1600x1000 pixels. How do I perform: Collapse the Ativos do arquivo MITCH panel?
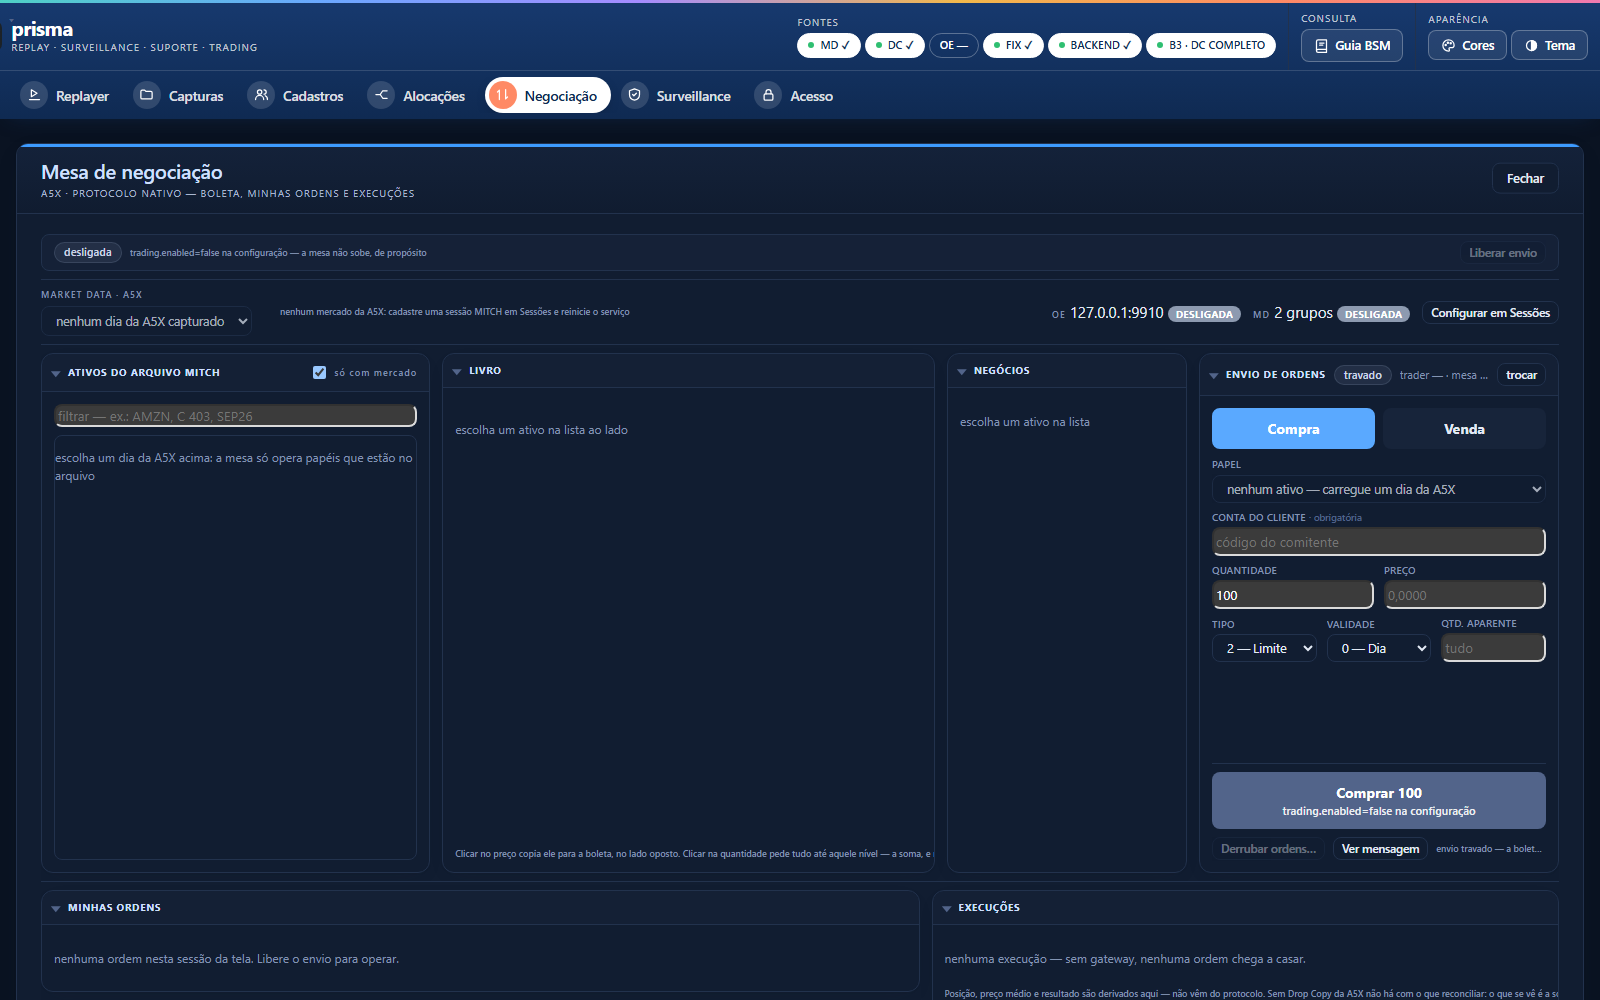pyautogui.click(x=56, y=373)
